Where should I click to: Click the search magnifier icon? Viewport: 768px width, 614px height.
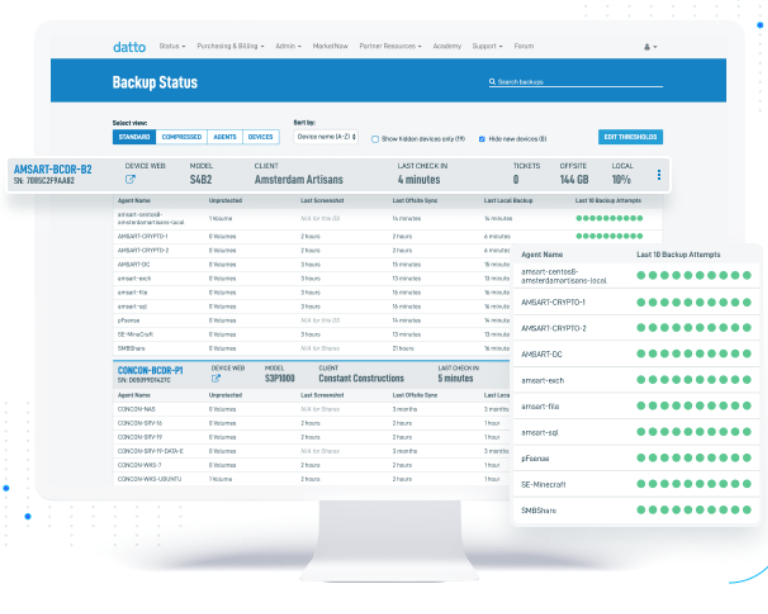(x=492, y=82)
